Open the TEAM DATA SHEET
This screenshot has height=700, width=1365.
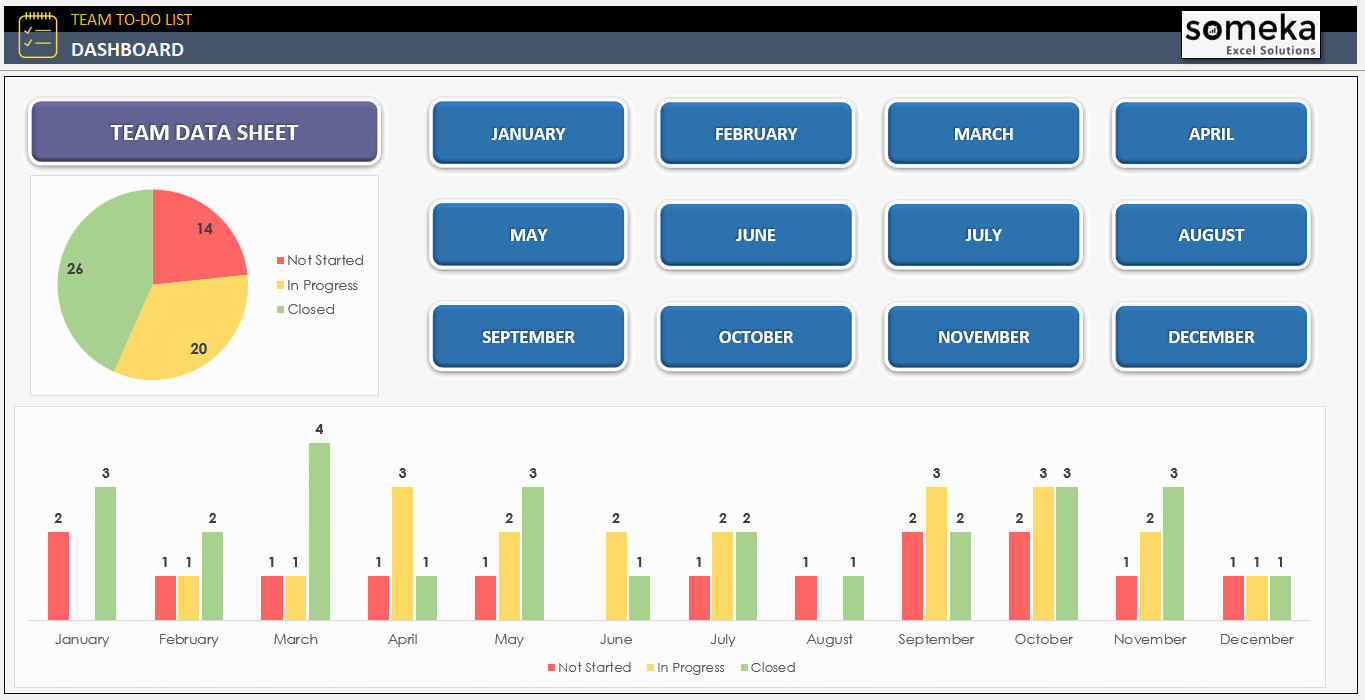(x=204, y=131)
